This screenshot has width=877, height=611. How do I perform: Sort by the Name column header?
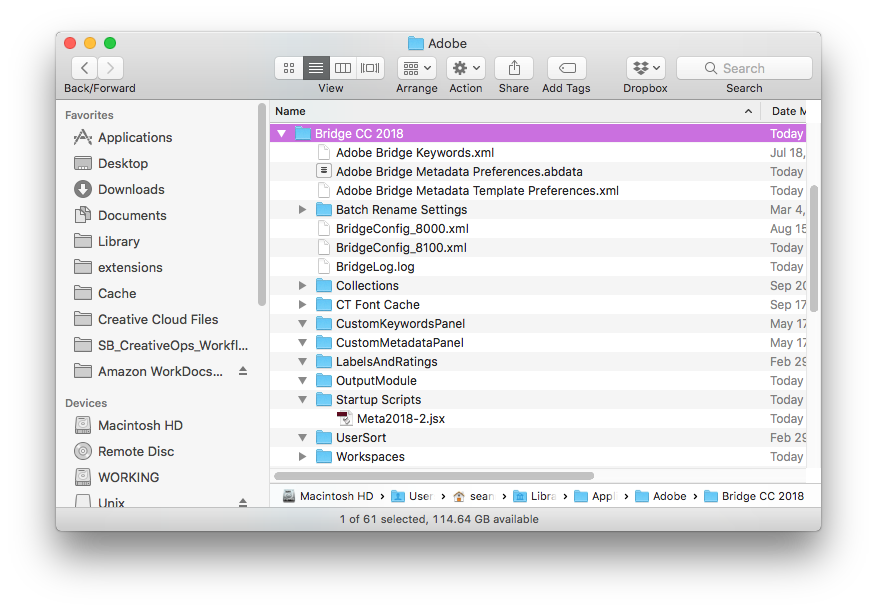click(x=515, y=111)
